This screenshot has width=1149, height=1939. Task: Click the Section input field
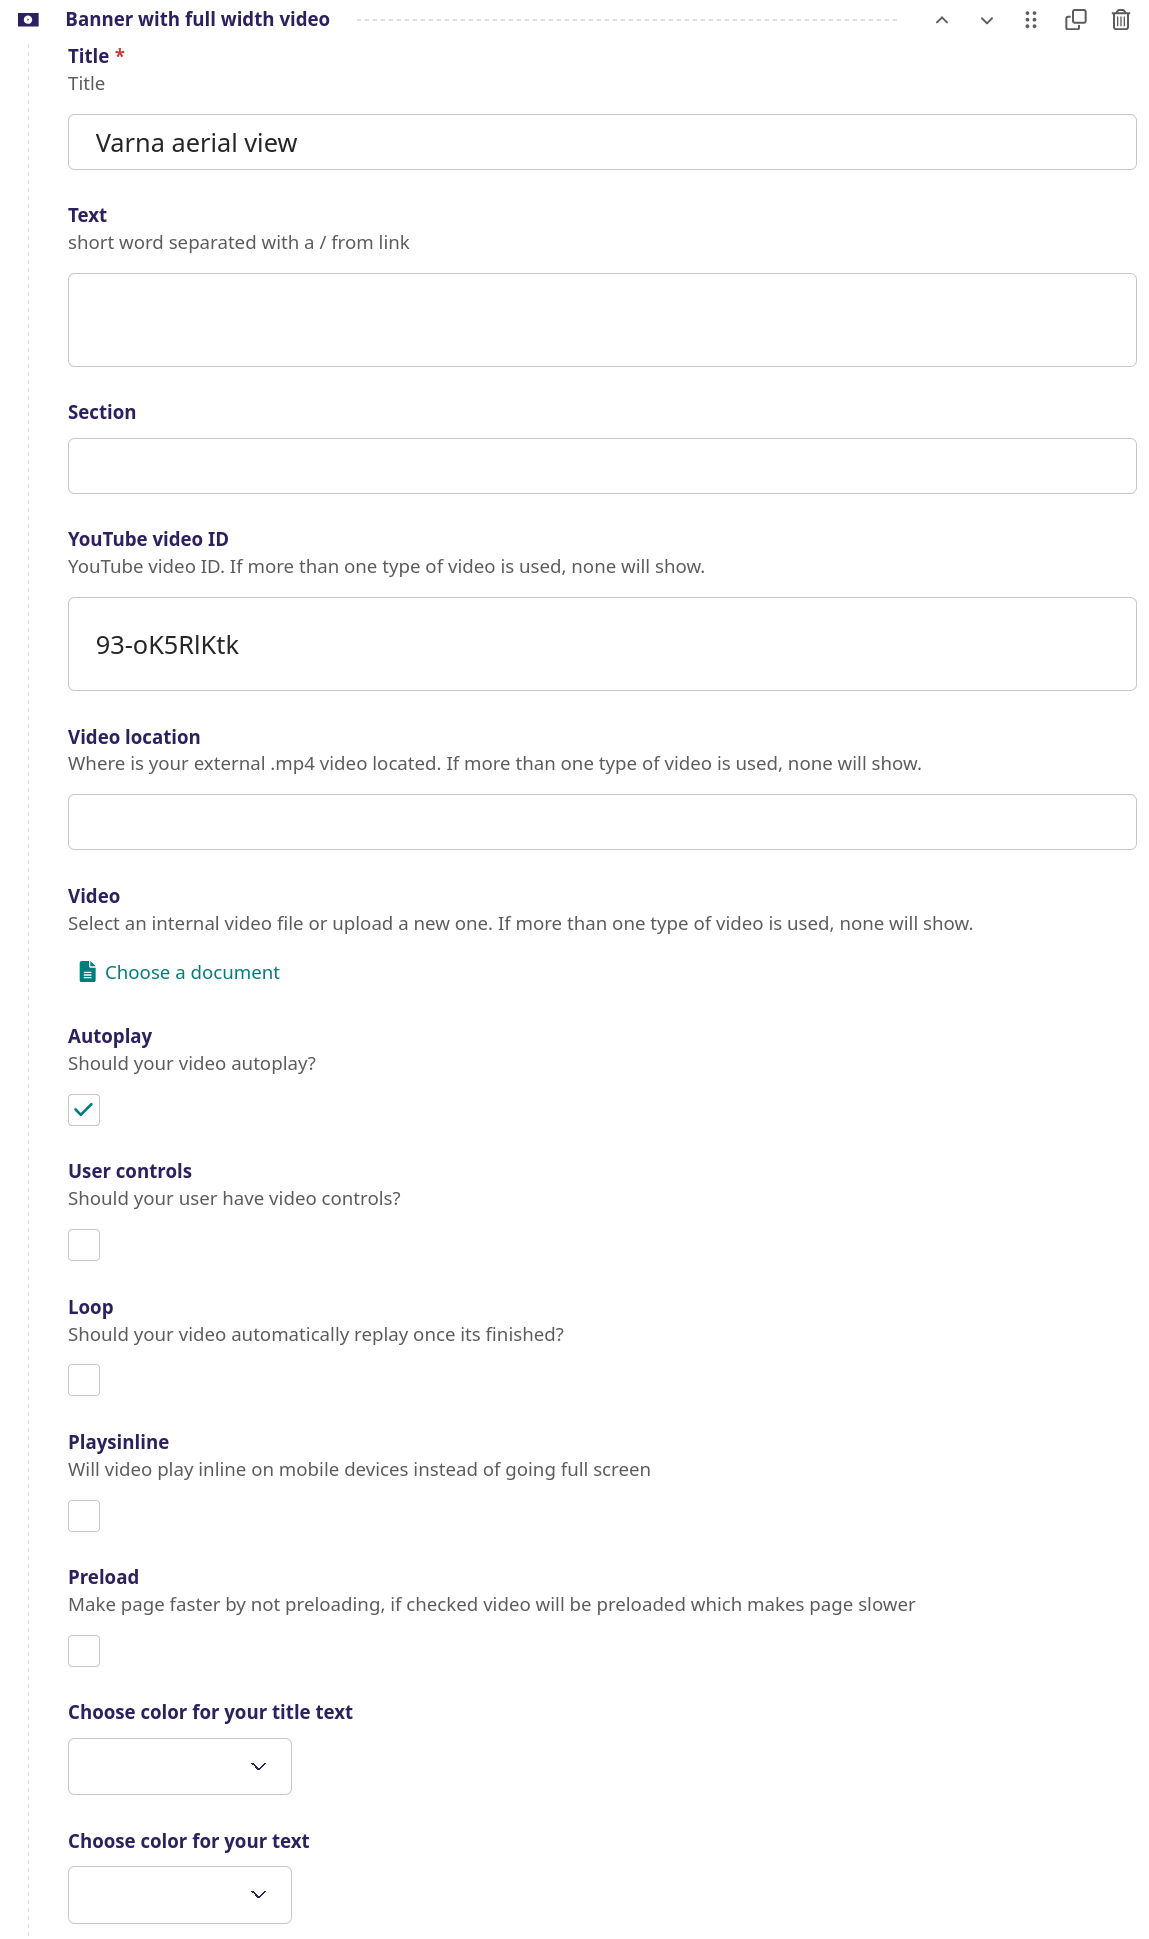602,466
